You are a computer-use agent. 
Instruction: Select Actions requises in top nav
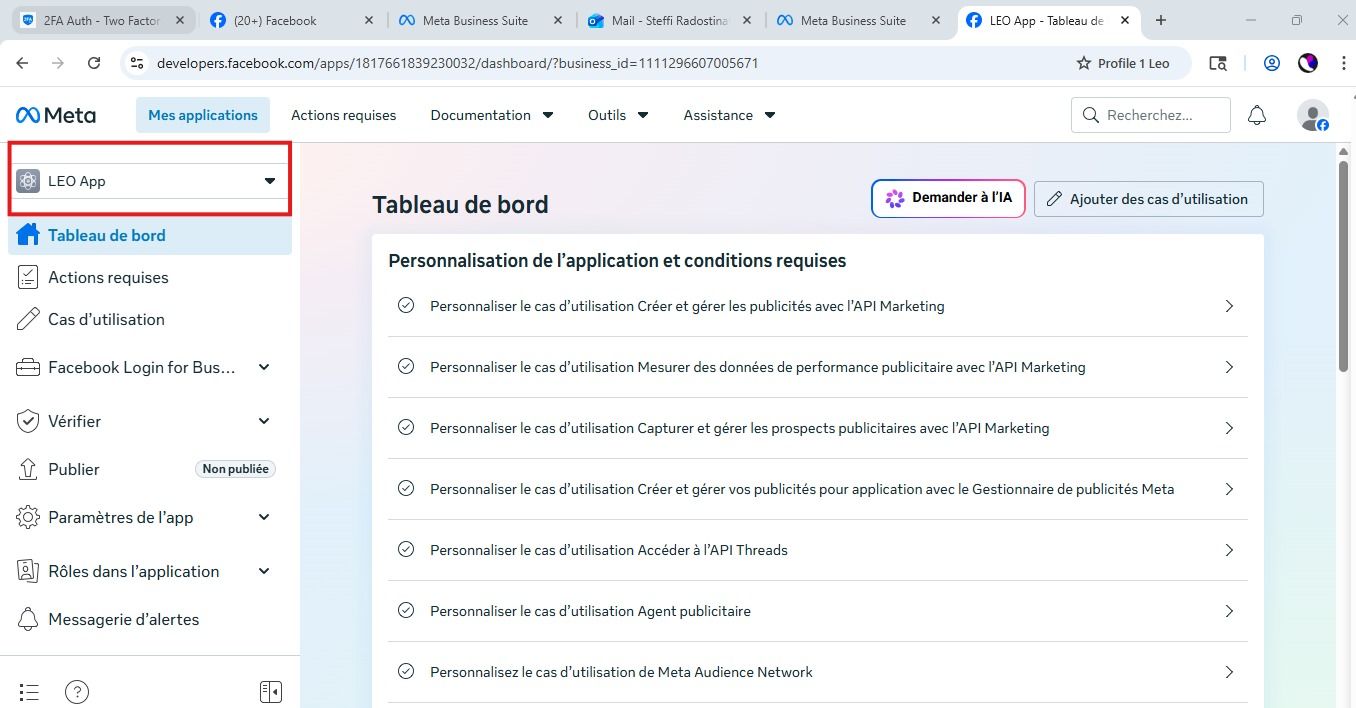(343, 115)
